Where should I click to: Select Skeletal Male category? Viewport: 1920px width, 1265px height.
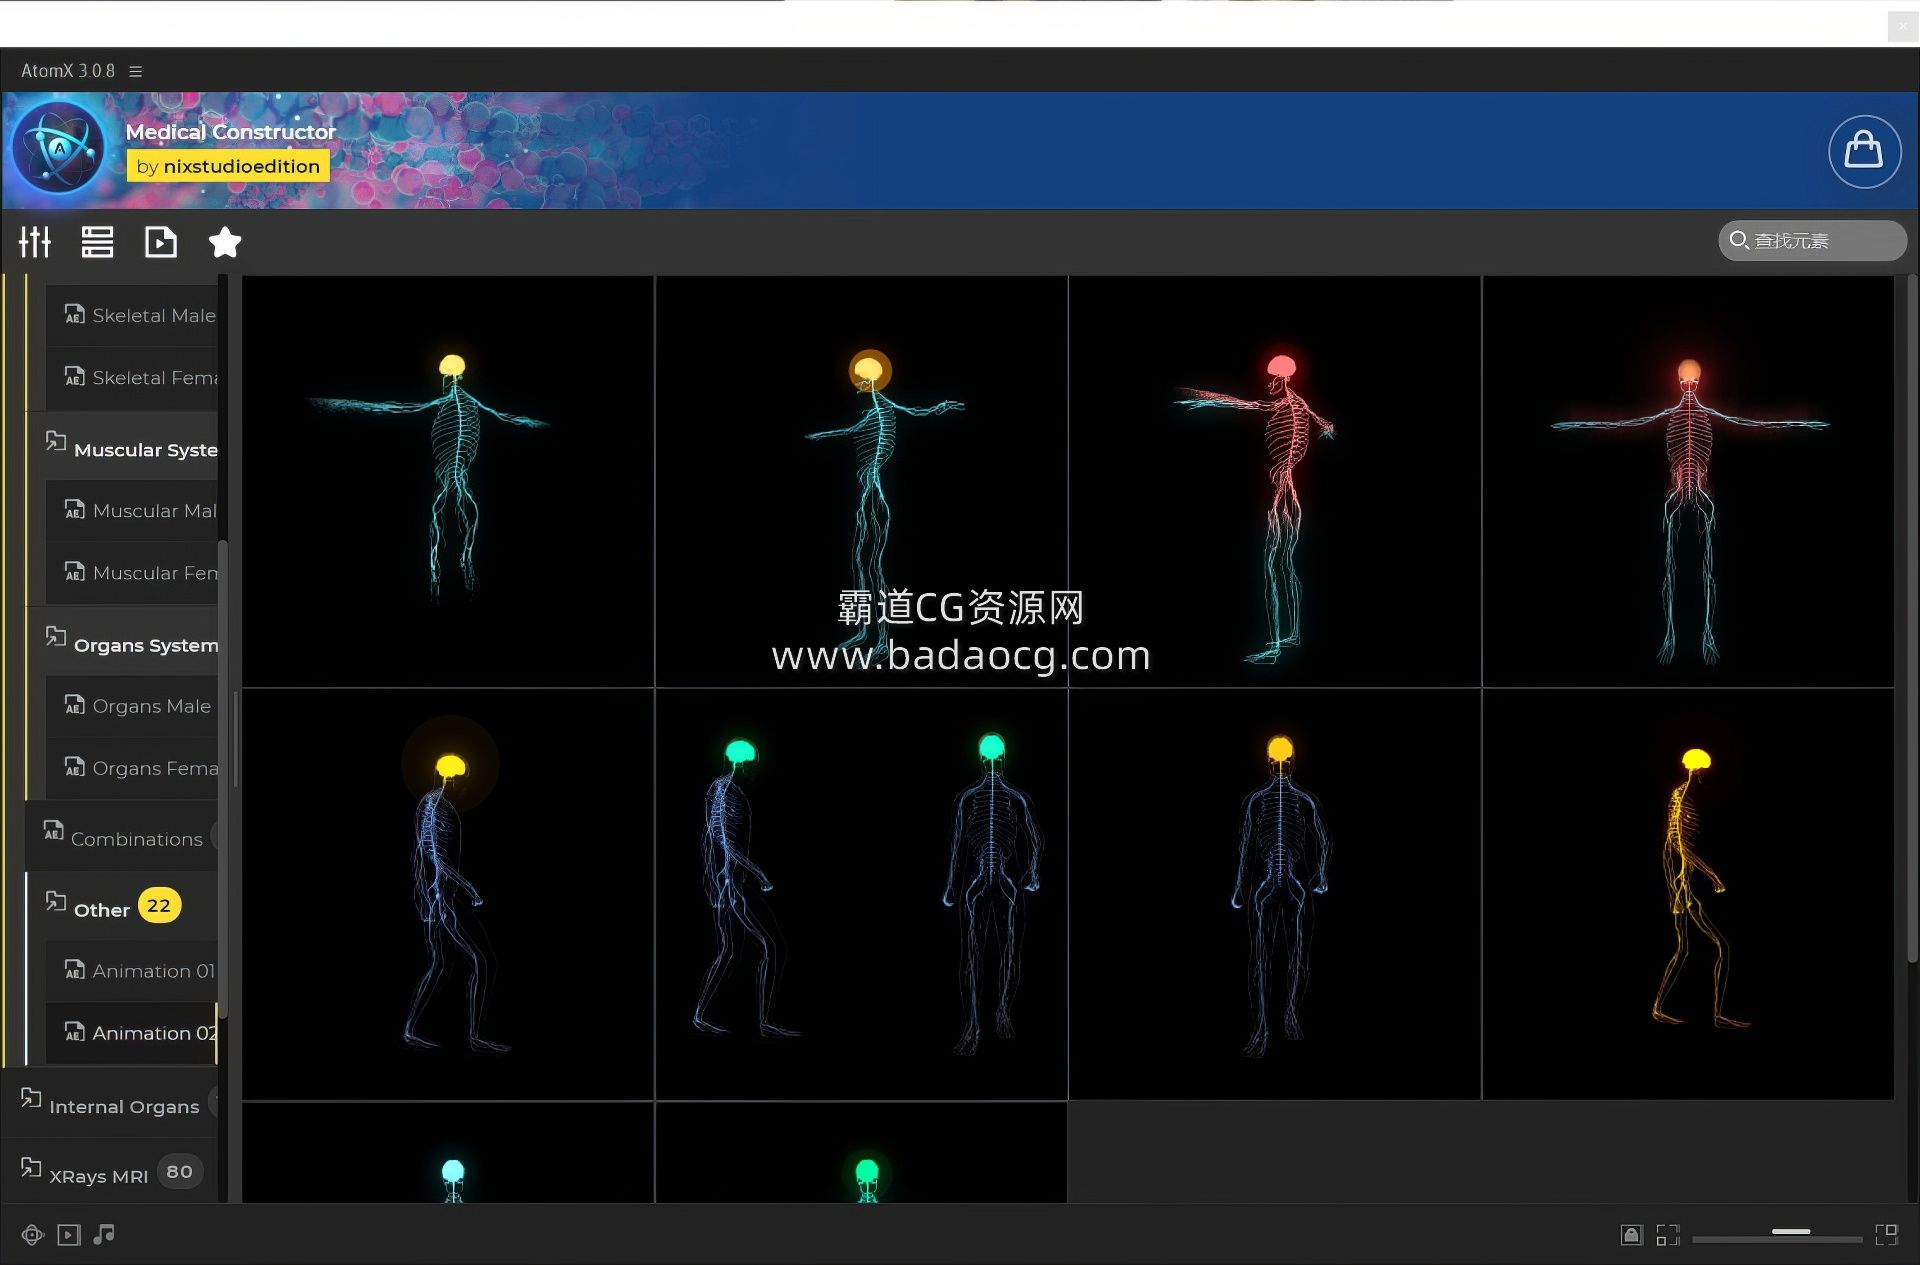coord(132,316)
